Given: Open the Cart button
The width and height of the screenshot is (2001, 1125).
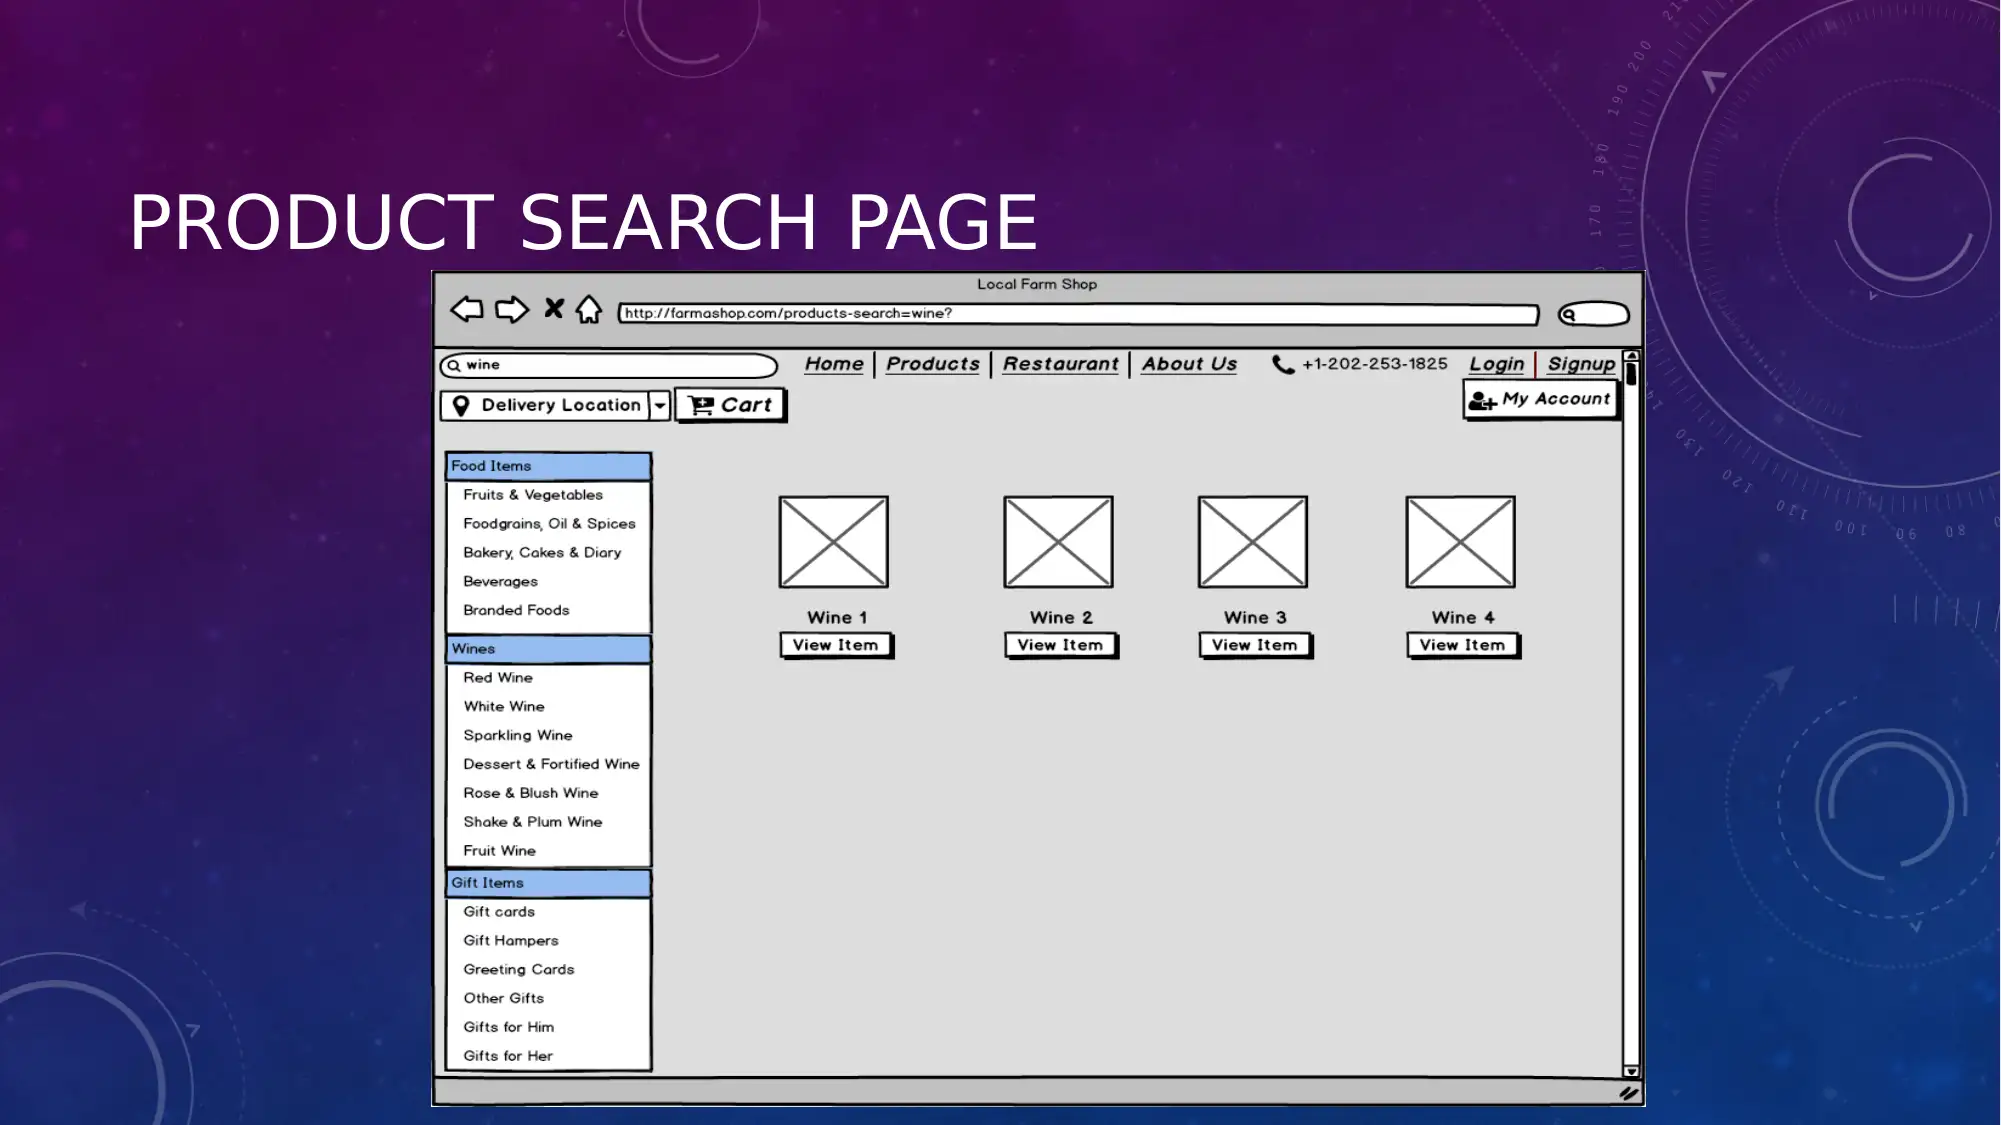Looking at the screenshot, I should (x=731, y=405).
